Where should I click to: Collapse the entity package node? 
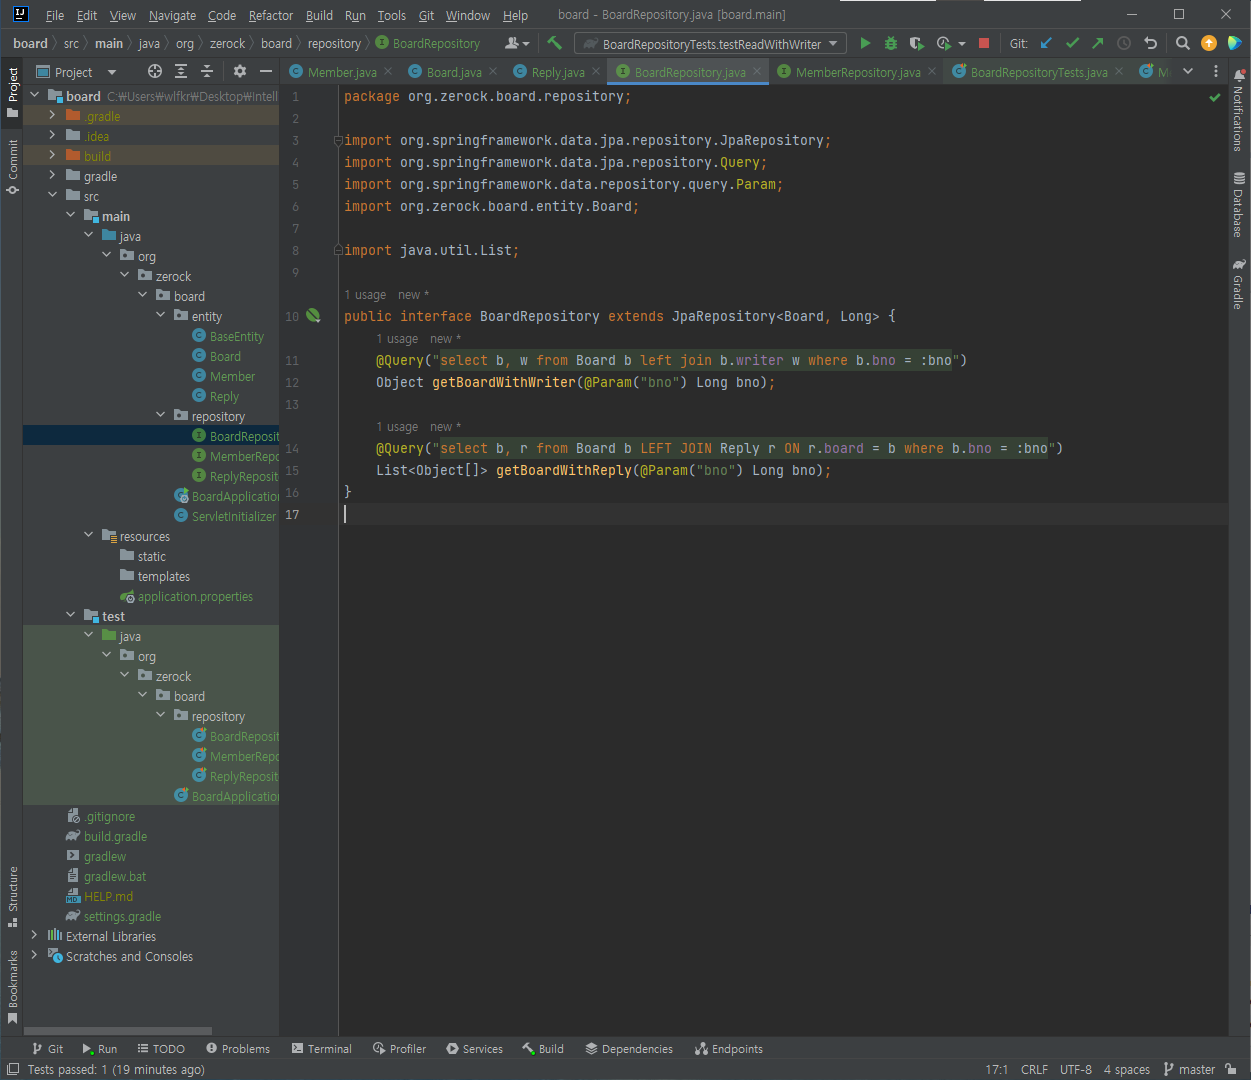click(160, 315)
